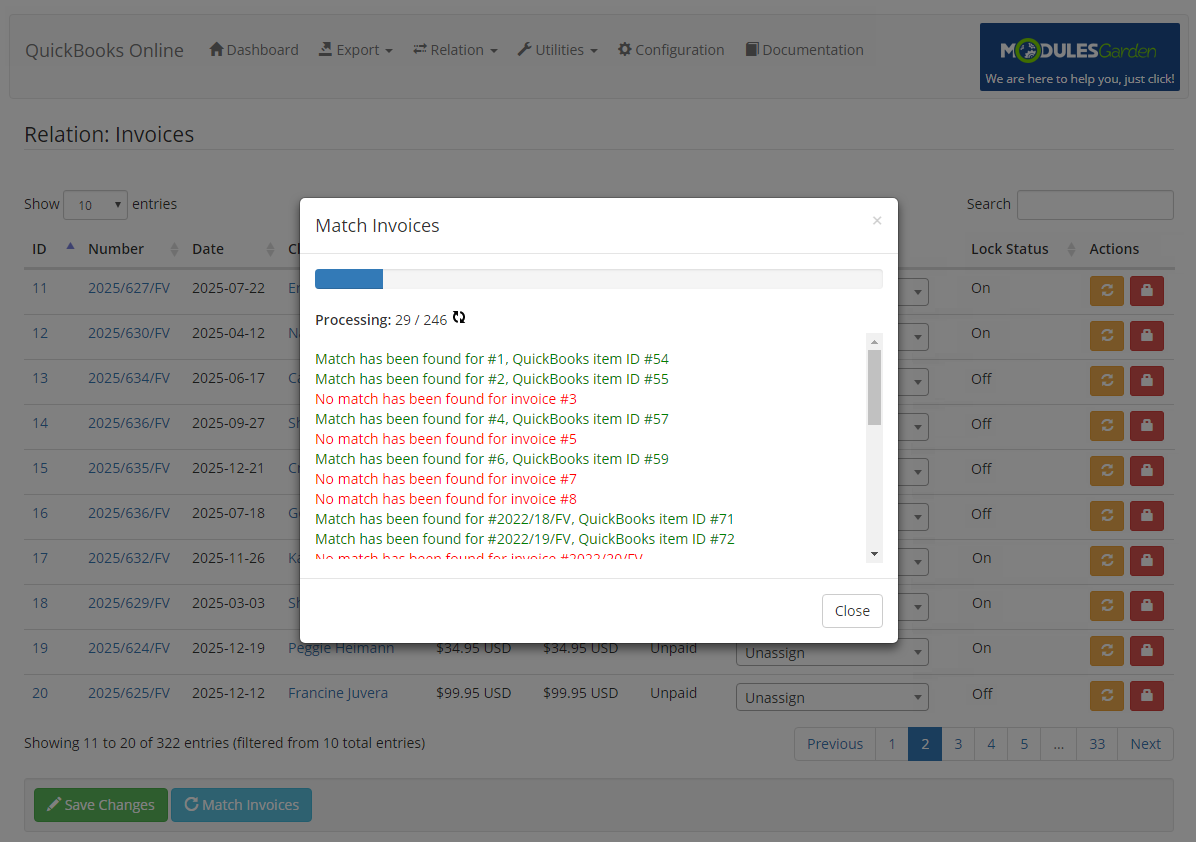The height and width of the screenshot is (842, 1196).
Task: Open the Configuration gear page
Action: (x=670, y=49)
